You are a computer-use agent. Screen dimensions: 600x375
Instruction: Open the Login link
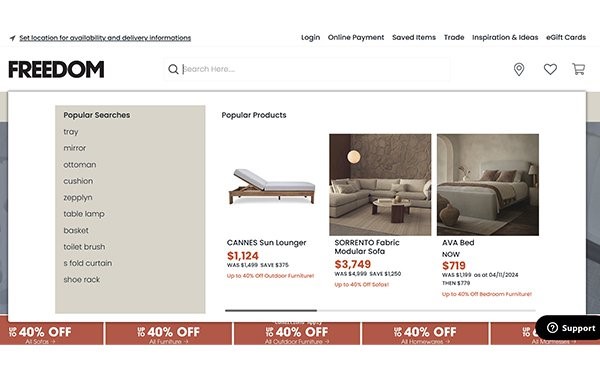[310, 38]
